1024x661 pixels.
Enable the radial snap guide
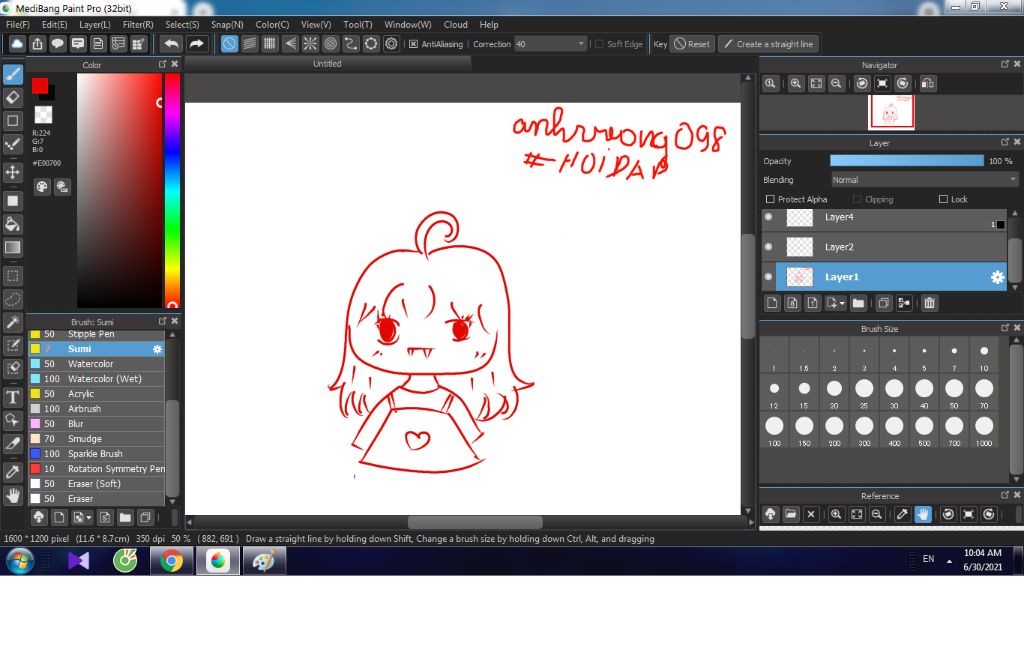tap(310, 44)
